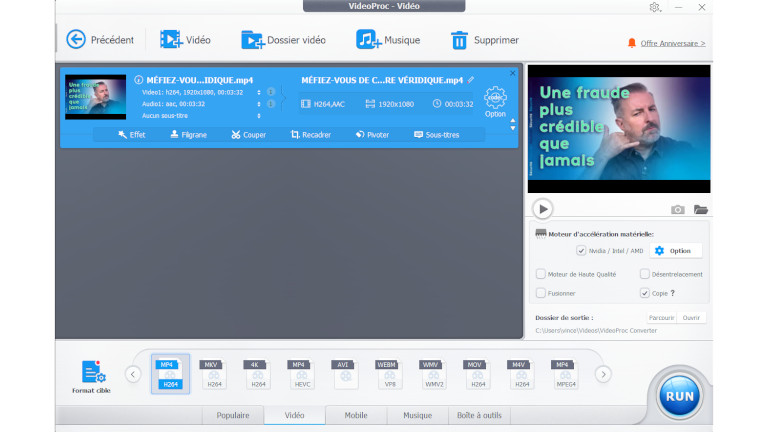Select the M4V H264 format
The width and height of the screenshot is (768, 432).
tap(522, 374)
